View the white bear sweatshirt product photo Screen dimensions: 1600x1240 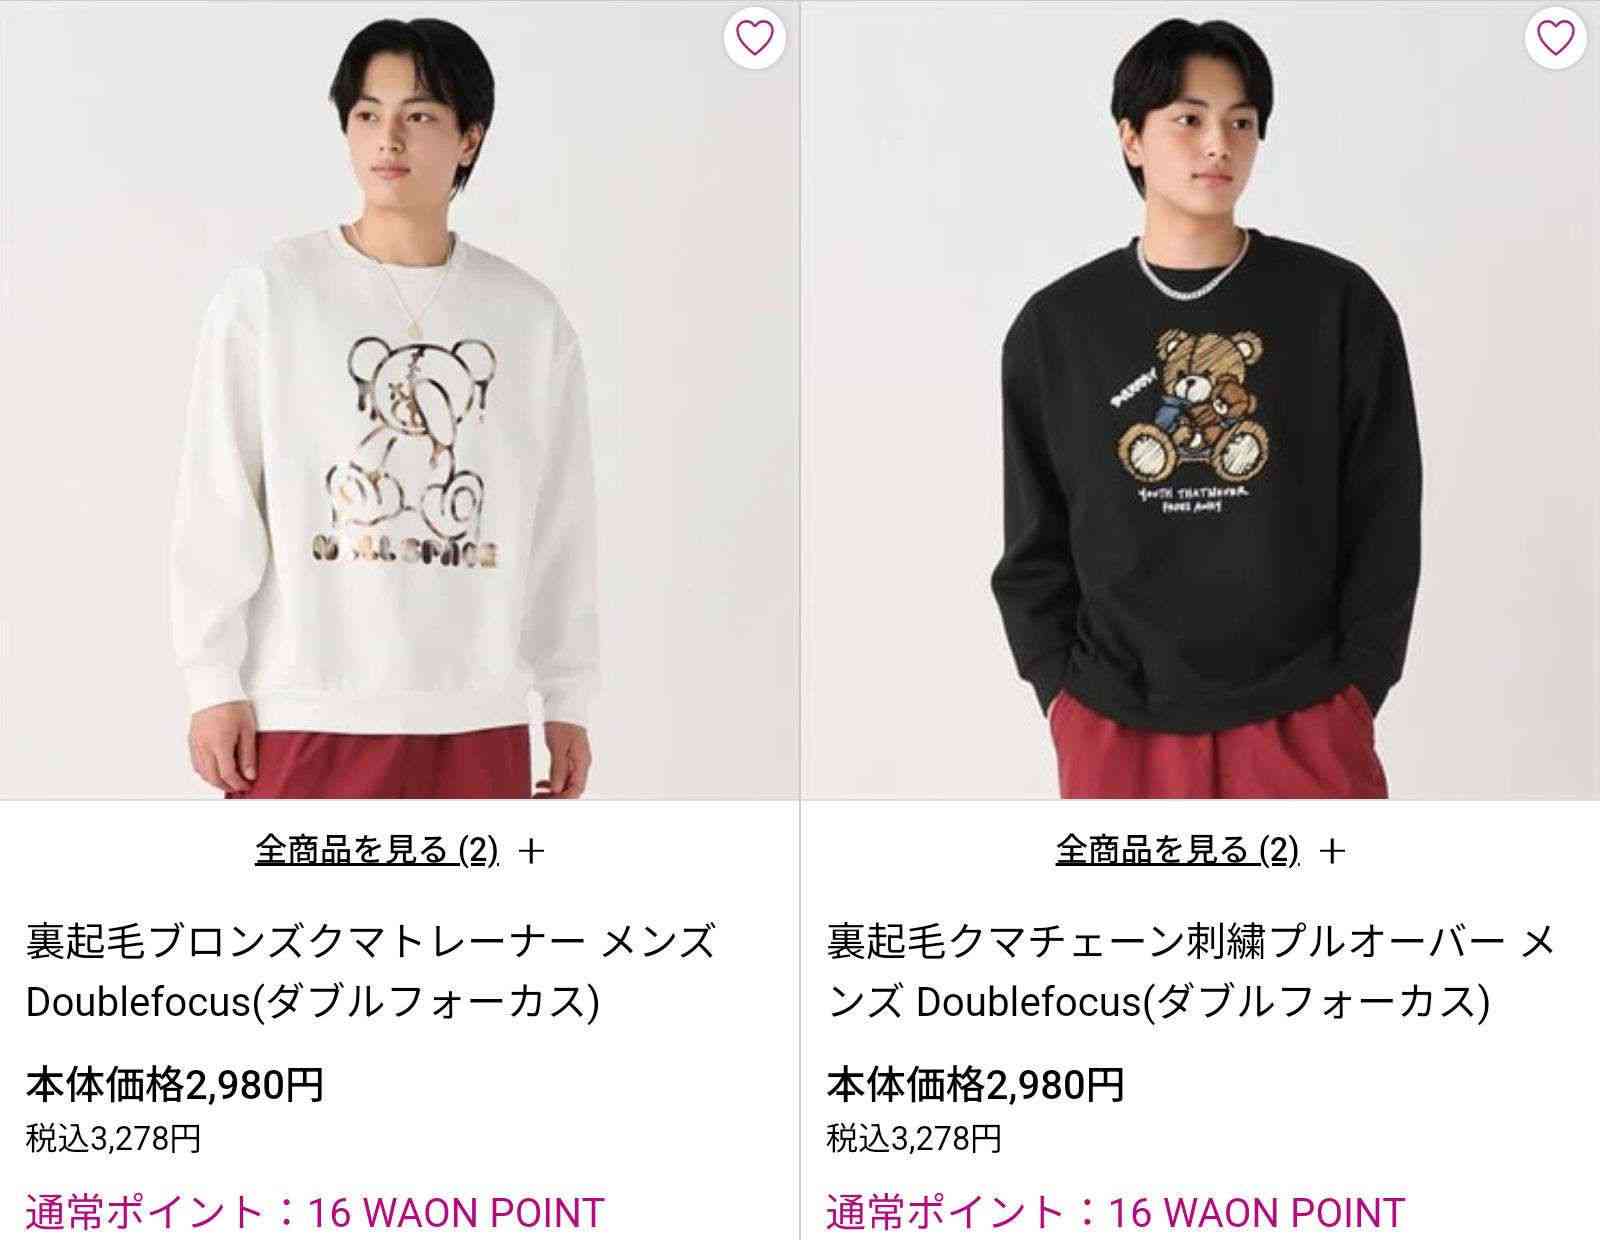(x=399, y=400)
